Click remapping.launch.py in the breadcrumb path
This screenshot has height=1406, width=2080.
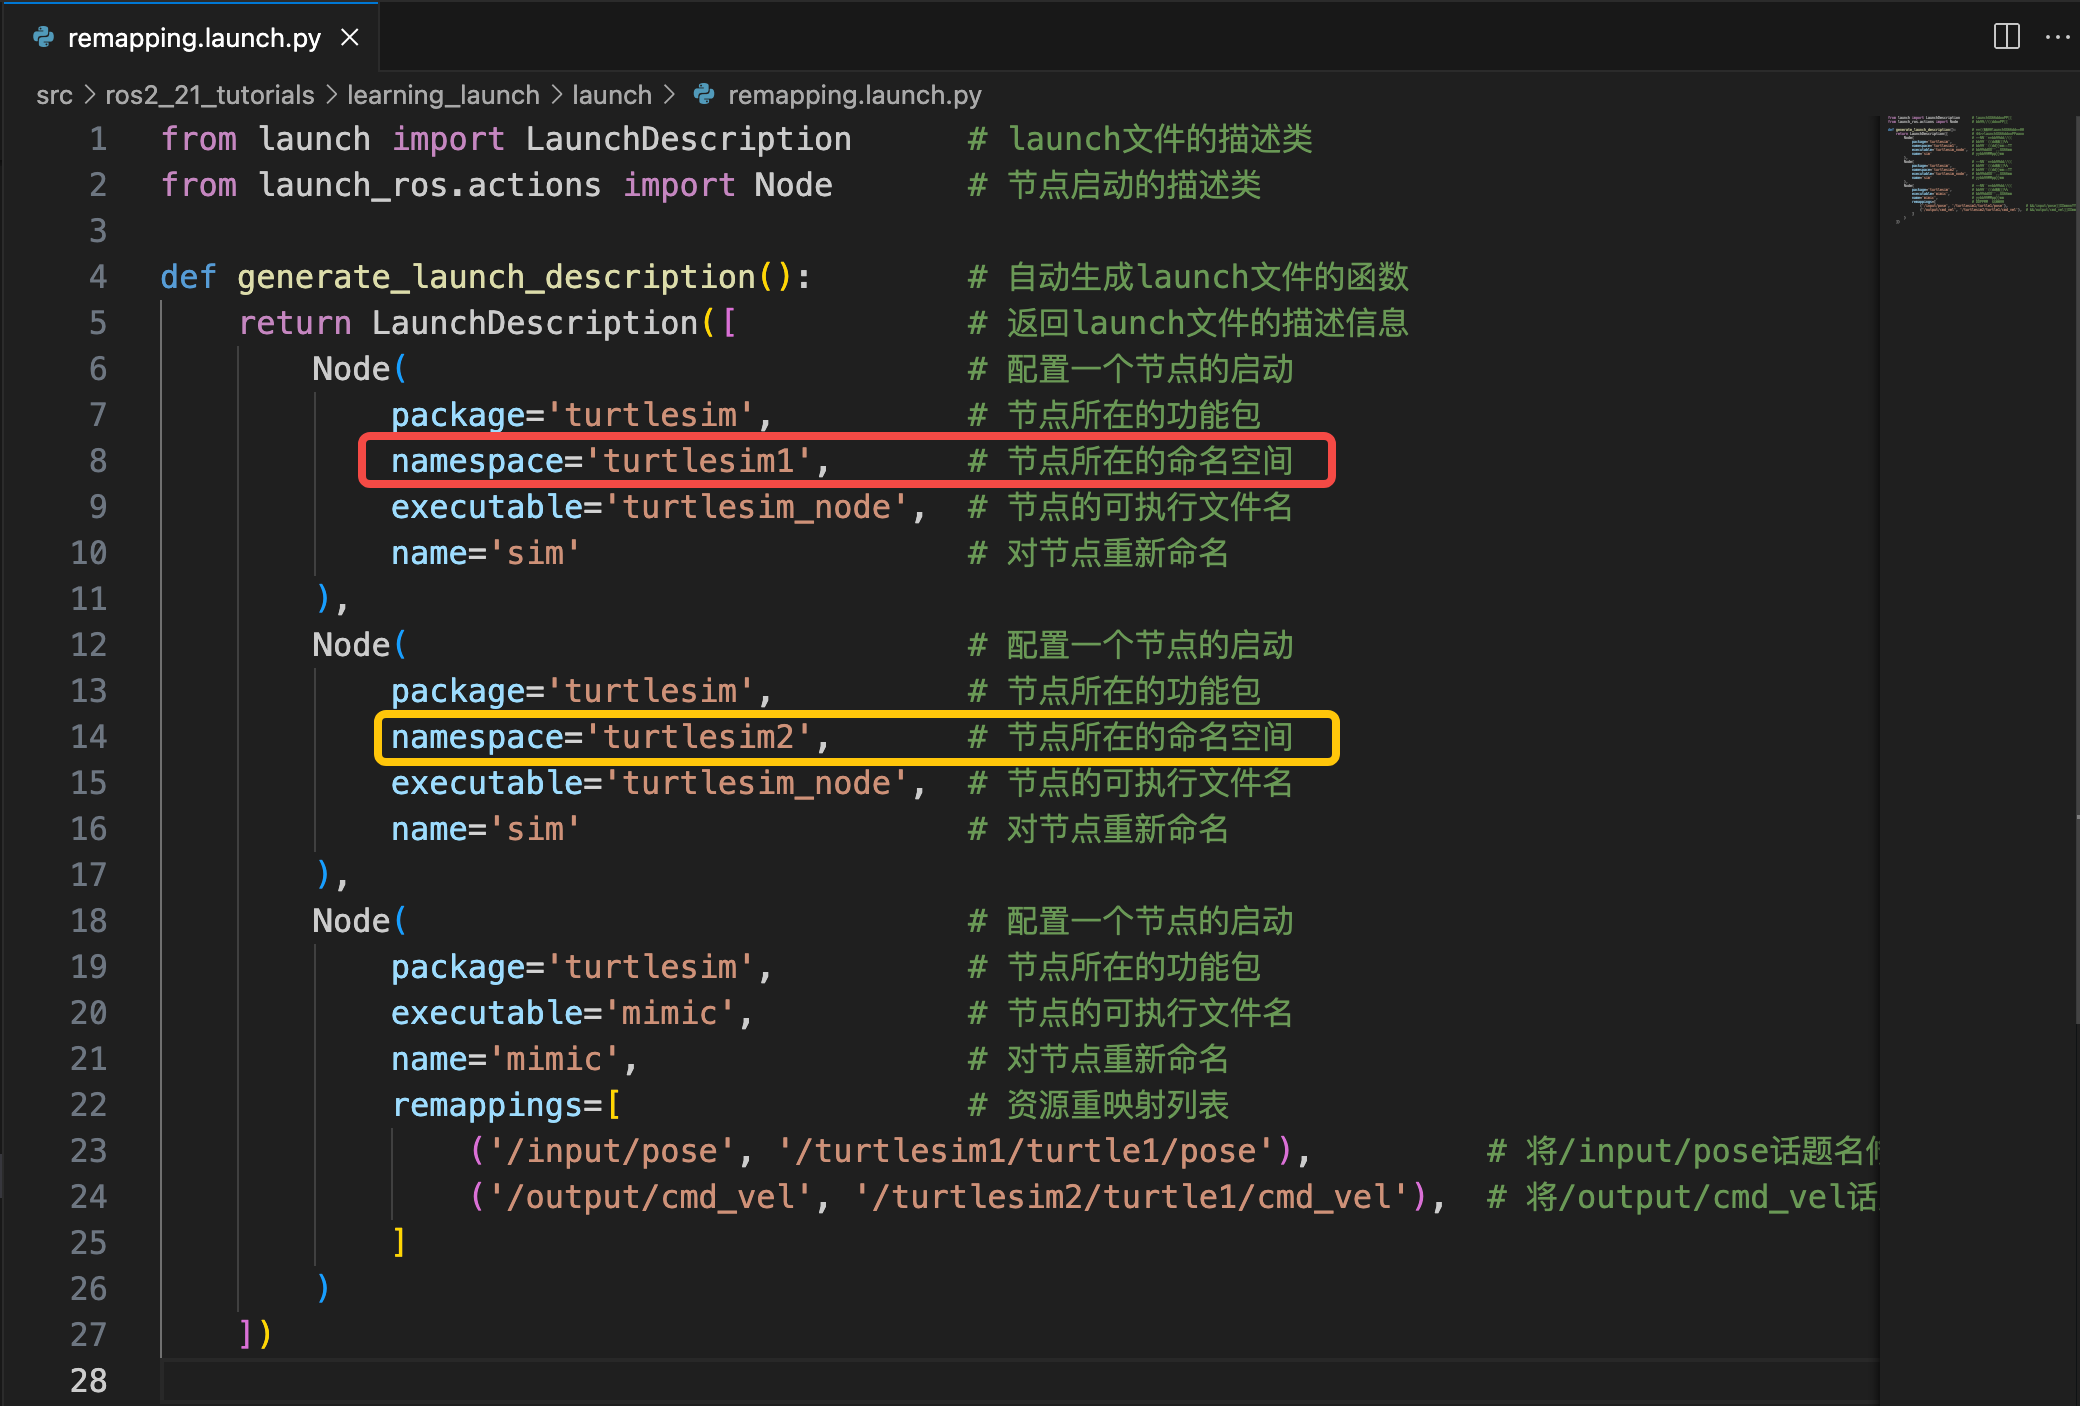coord(854,95)
